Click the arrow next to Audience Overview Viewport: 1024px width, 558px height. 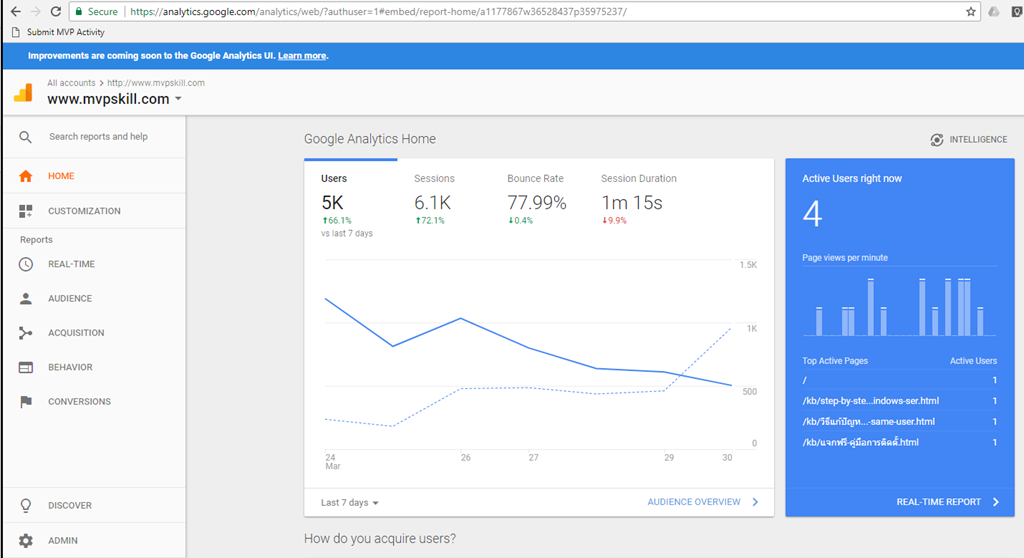[756, 502]
